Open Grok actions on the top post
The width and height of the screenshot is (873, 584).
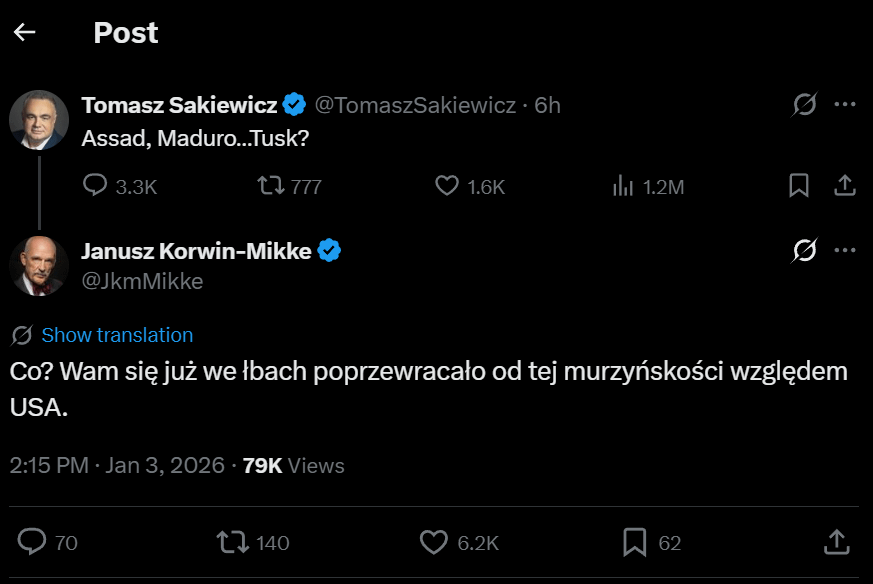coord(803,104)
